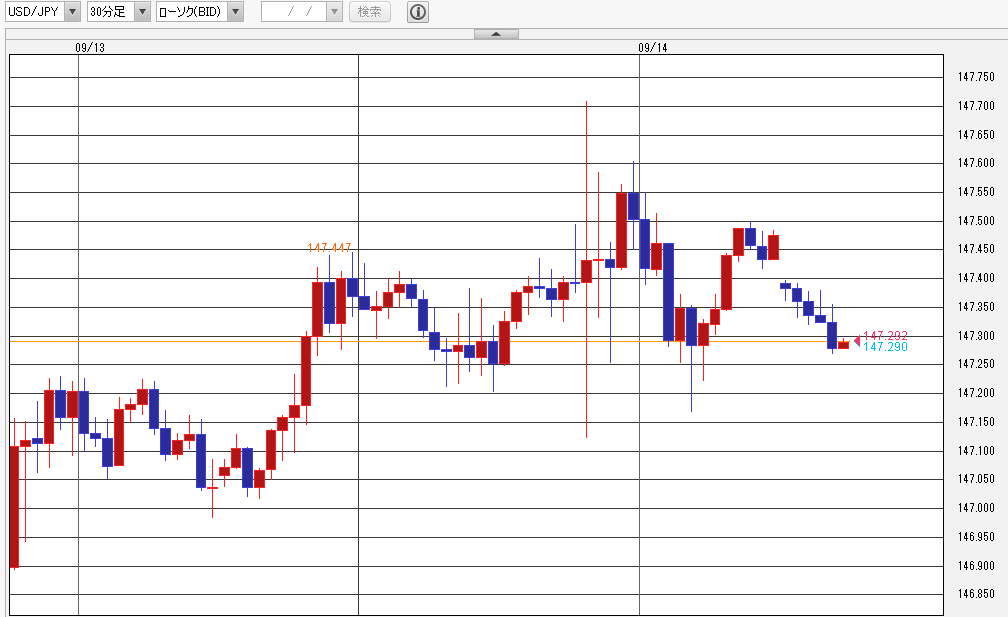
Task: Focus the date input field
Action: [294, 12]
